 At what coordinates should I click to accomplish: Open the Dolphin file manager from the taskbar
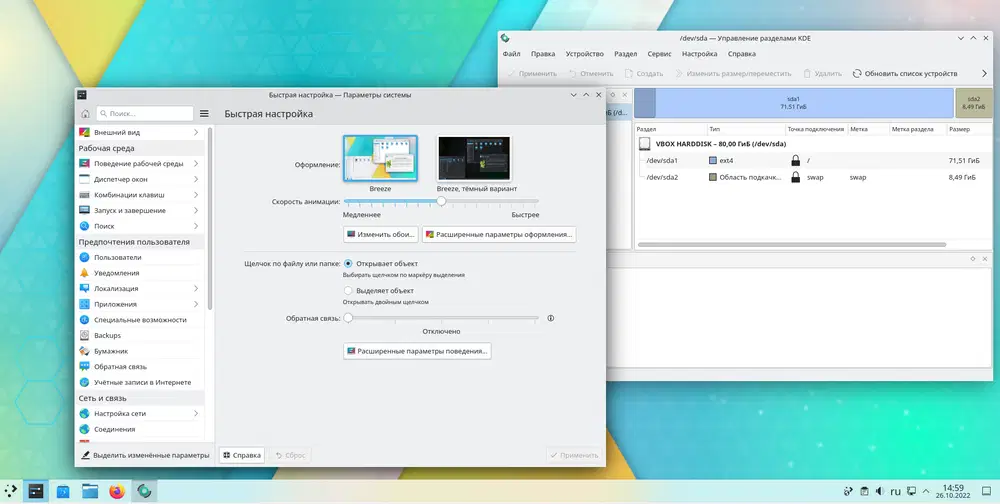[90, 491]
